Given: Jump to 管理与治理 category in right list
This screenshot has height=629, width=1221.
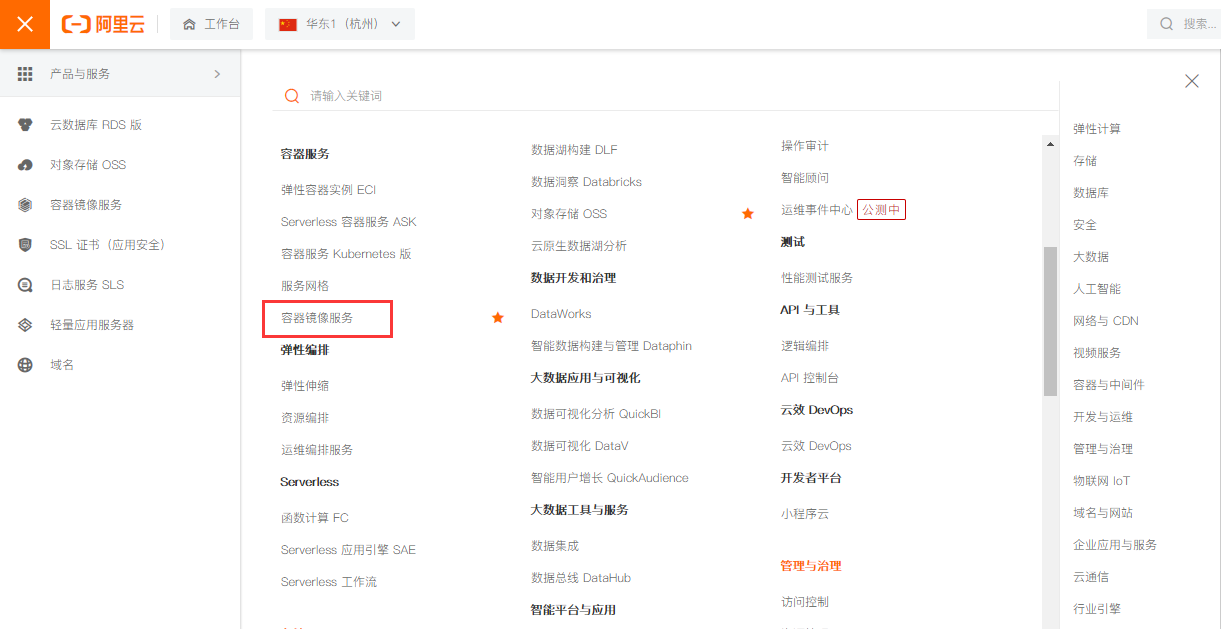Looking at the screenshot, I should tap(1103, 449).
